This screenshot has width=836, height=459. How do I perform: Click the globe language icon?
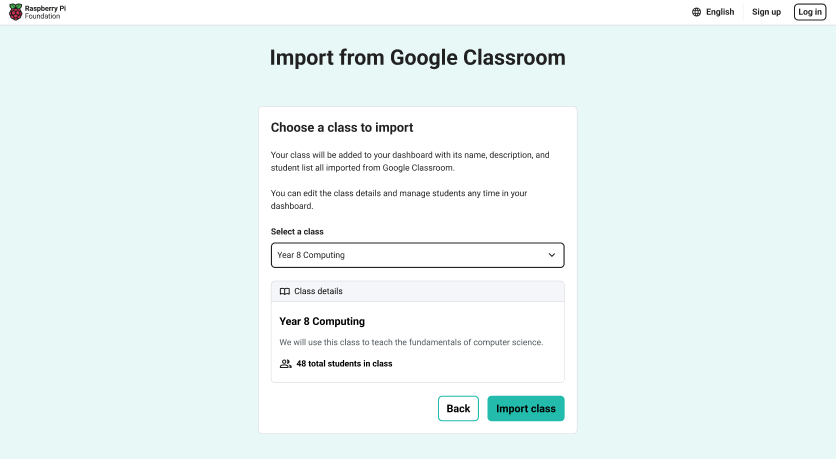[696, 12]
